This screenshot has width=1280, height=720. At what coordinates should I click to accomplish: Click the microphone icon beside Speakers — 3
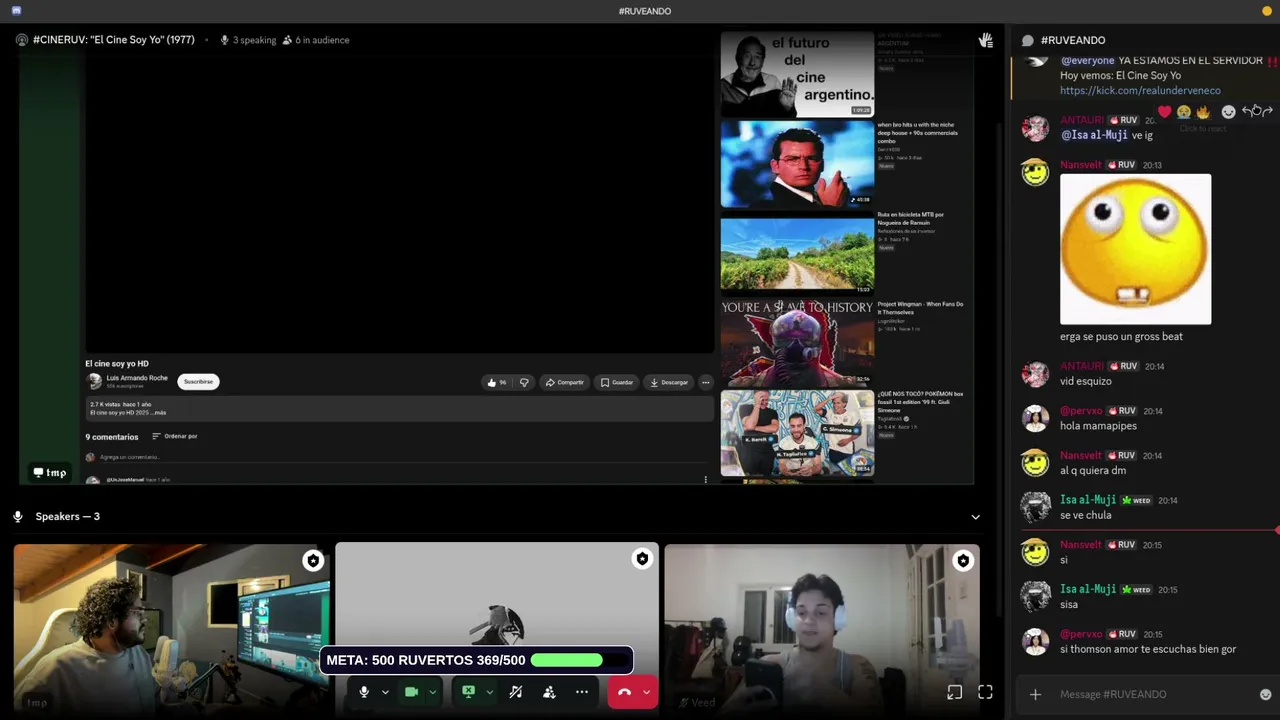tap(18, 516)
